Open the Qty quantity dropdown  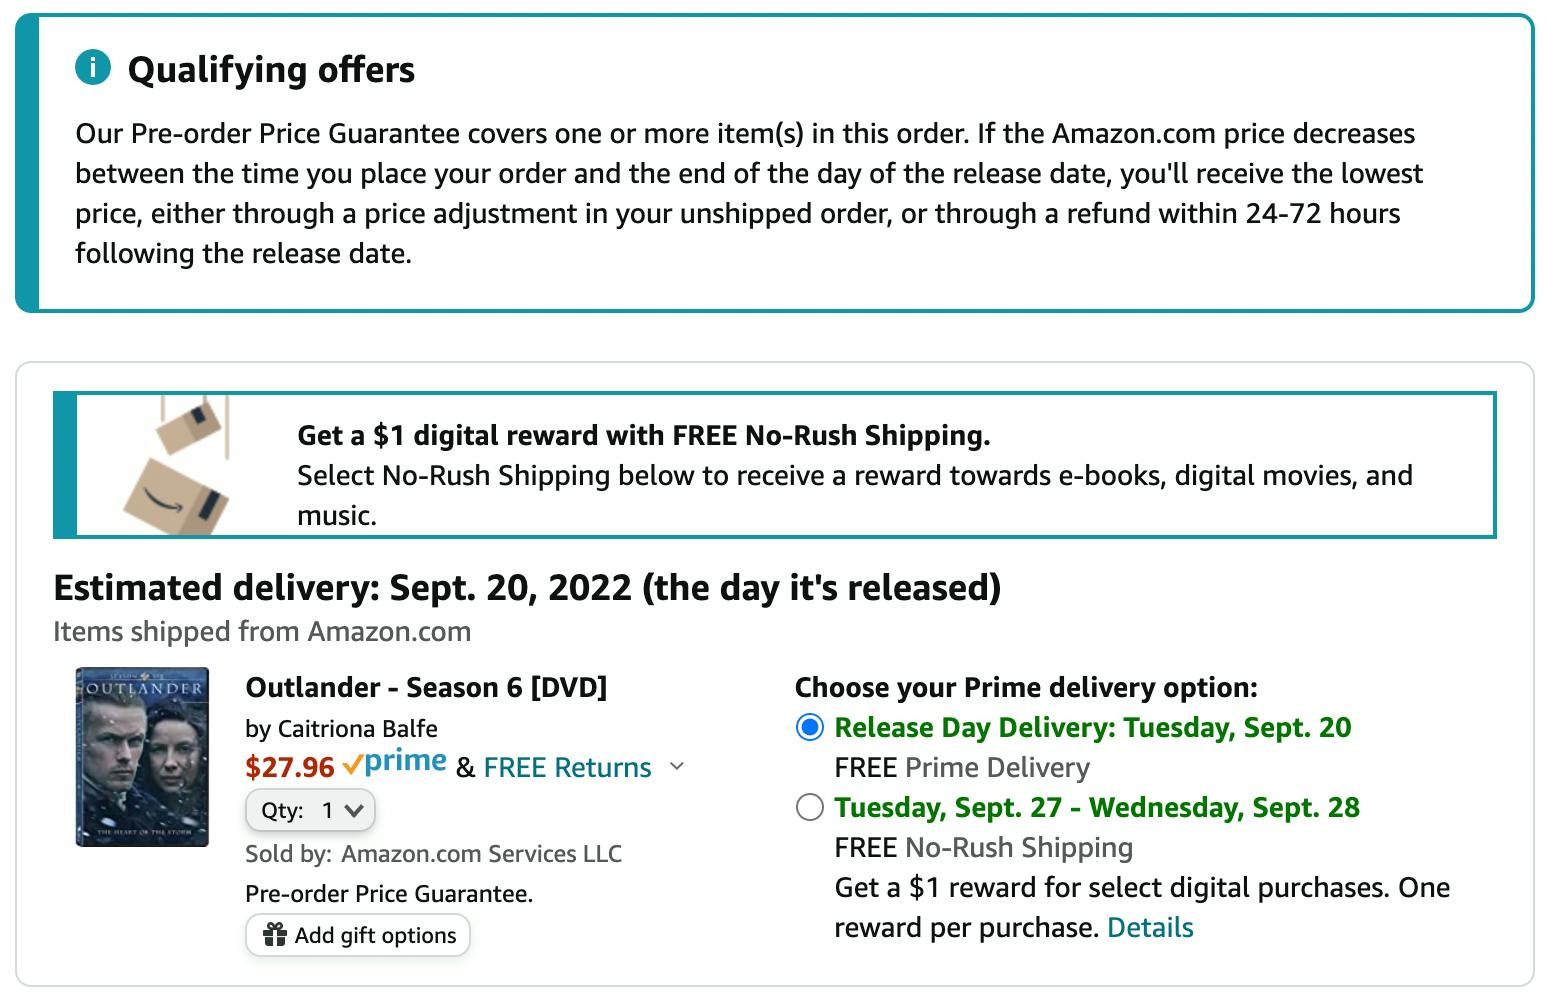pyautogui.click(x=310, y=810)
